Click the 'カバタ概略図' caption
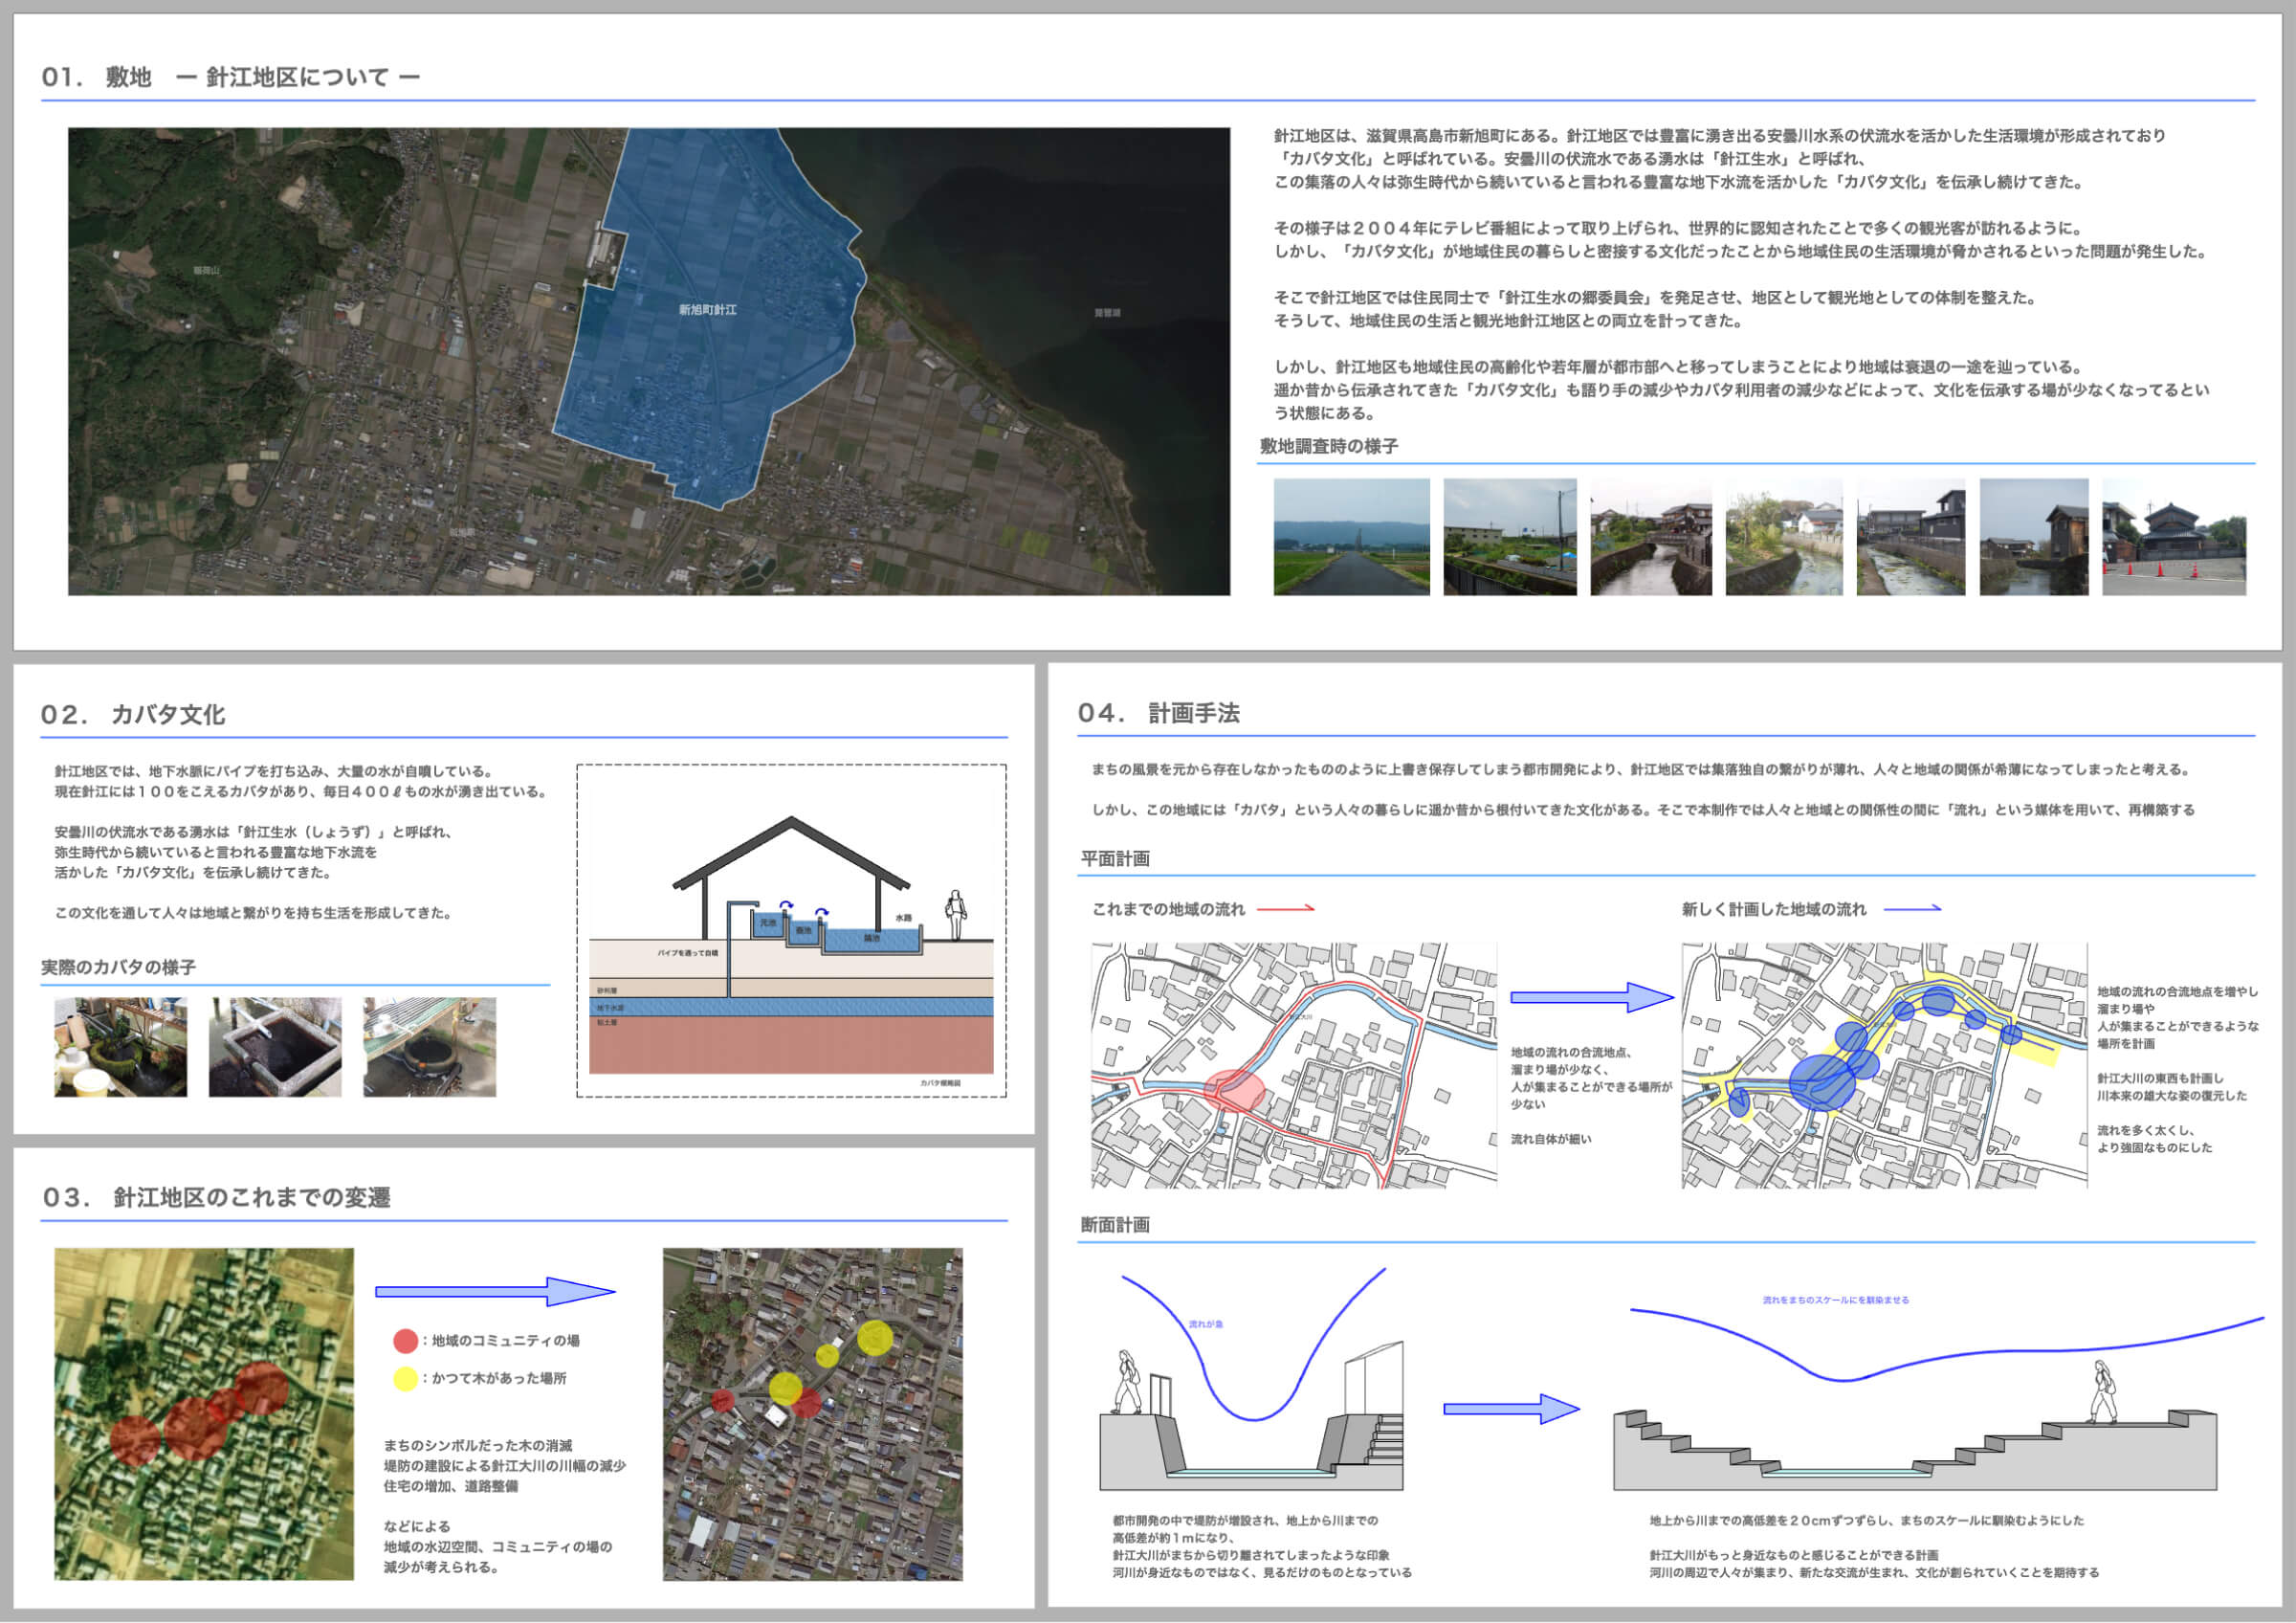Screen dimensions: 2296x1623 (x=940, y=1082)
